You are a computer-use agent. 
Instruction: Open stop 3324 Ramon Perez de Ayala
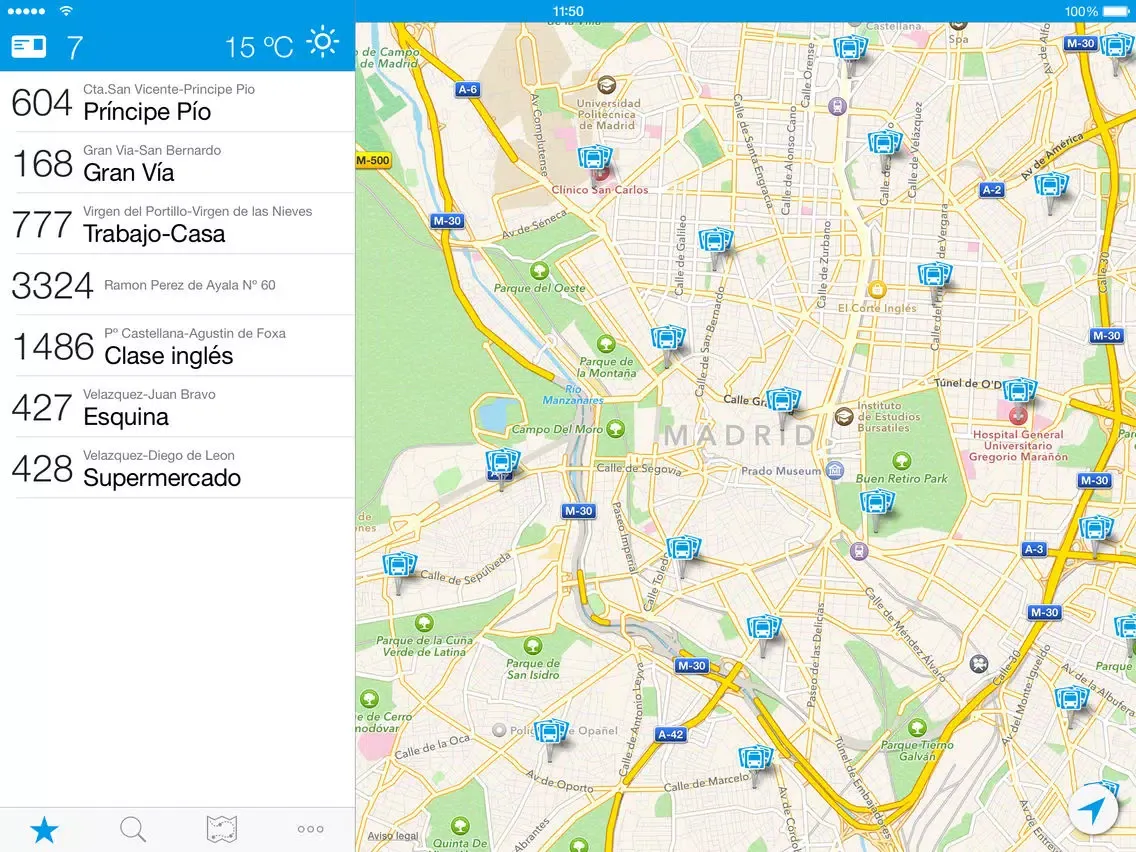pyautogui.click(x=177, y=285)
